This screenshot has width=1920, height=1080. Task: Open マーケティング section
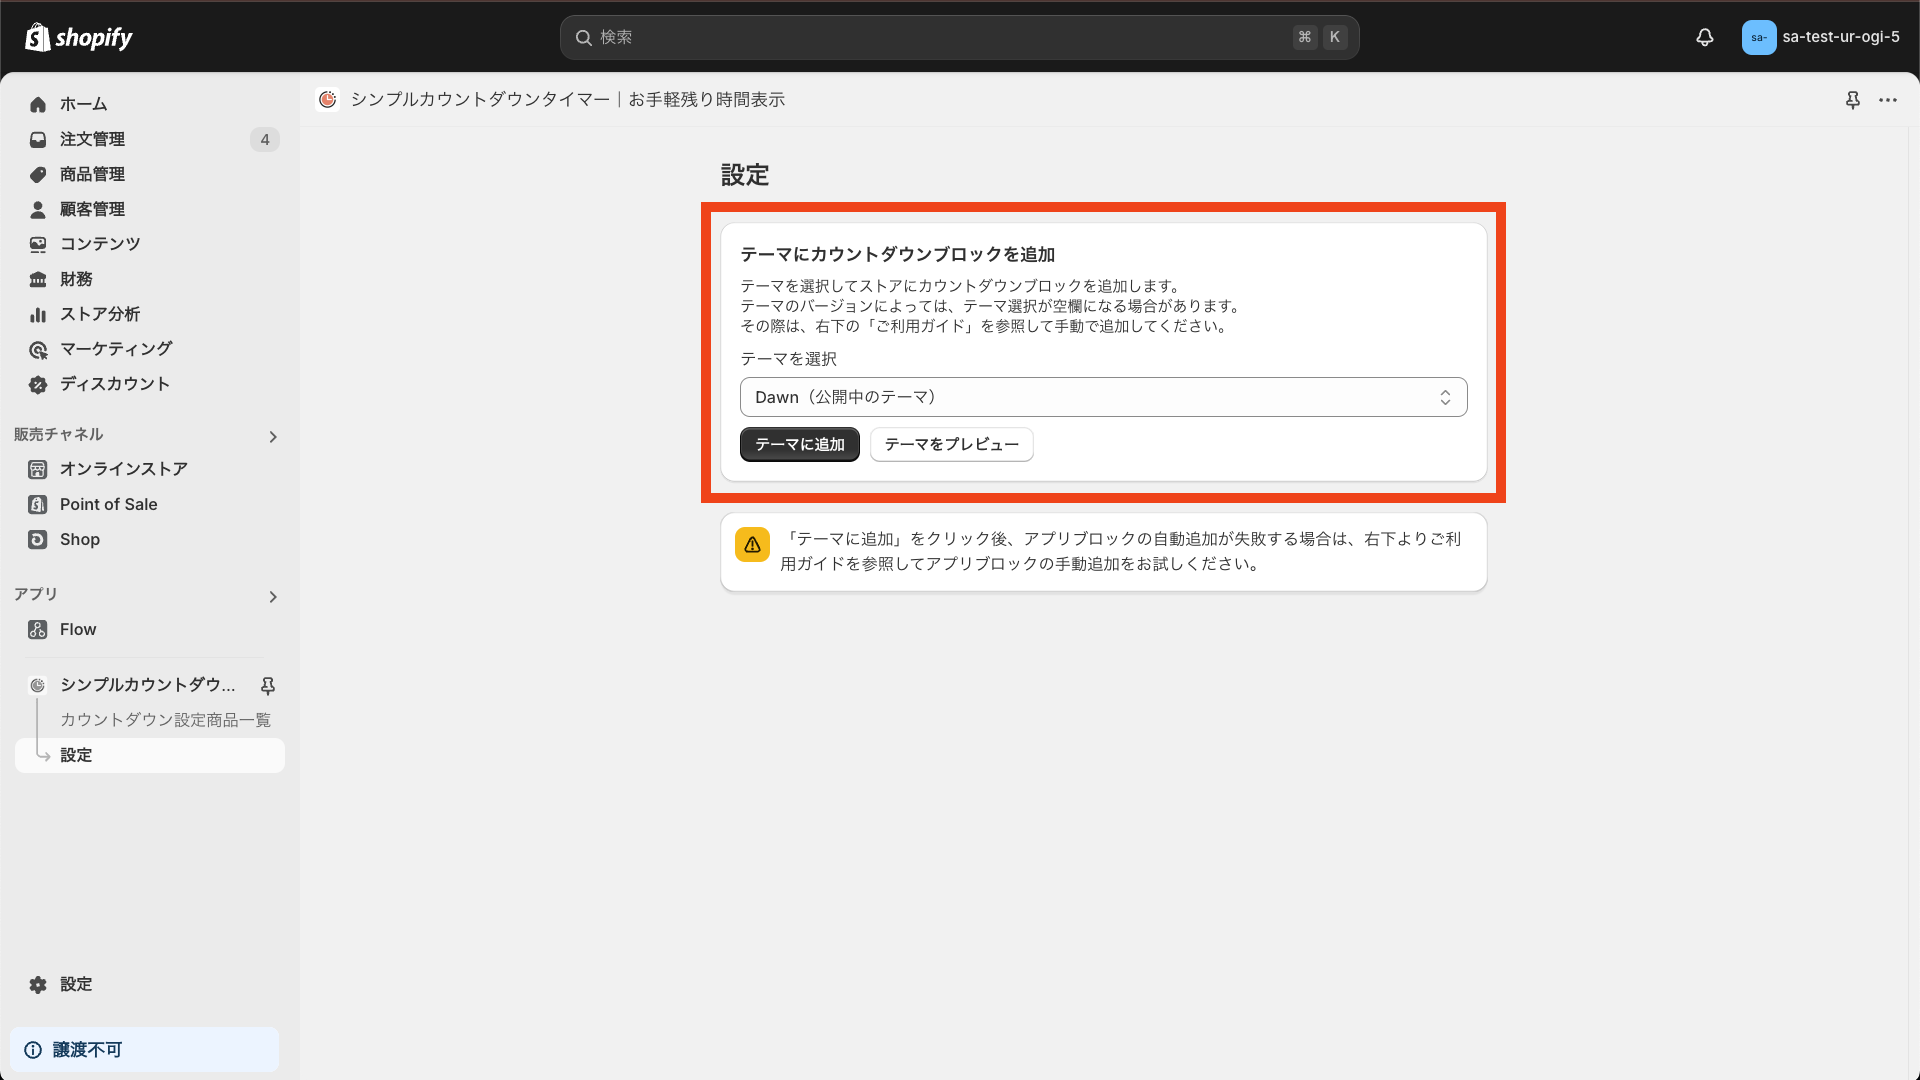tap(115, 349)
